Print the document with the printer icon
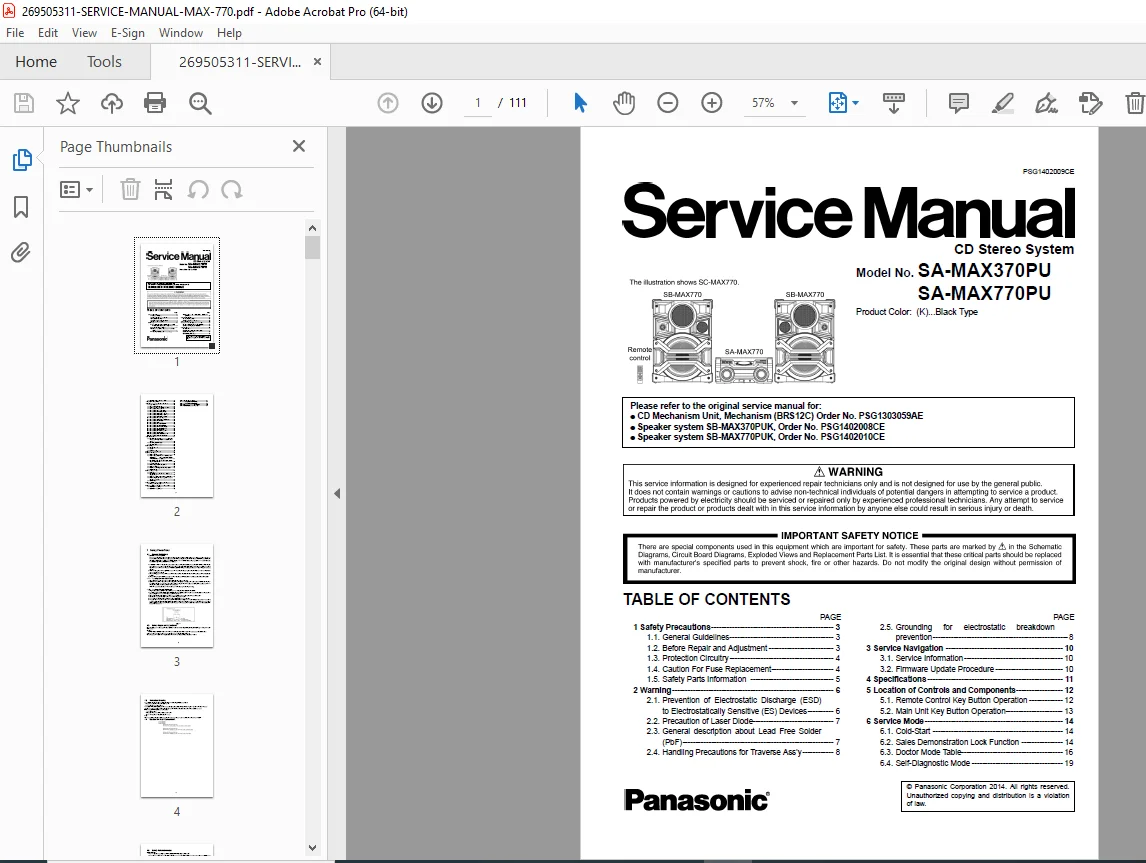 pyautogui.click(x=155, y=103)
